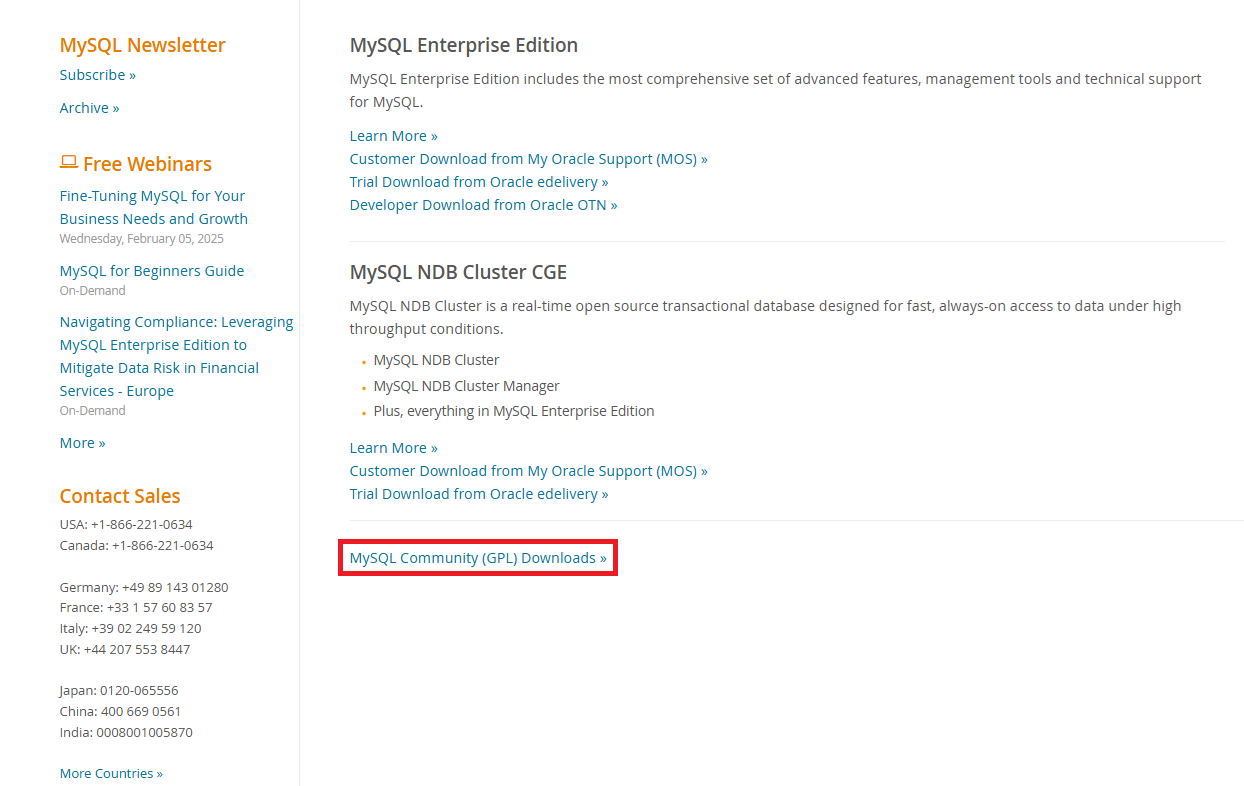Select the Italy phone number line
This screenshot has width=1244, height=786.
(130, 628)
